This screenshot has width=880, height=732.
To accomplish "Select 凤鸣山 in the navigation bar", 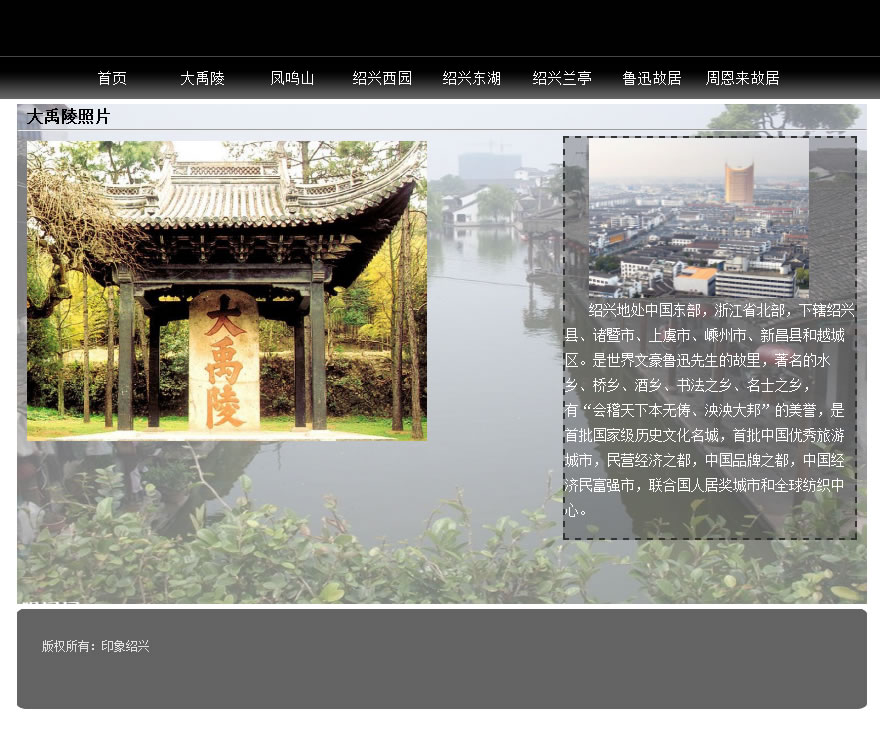I will point(292,78).
